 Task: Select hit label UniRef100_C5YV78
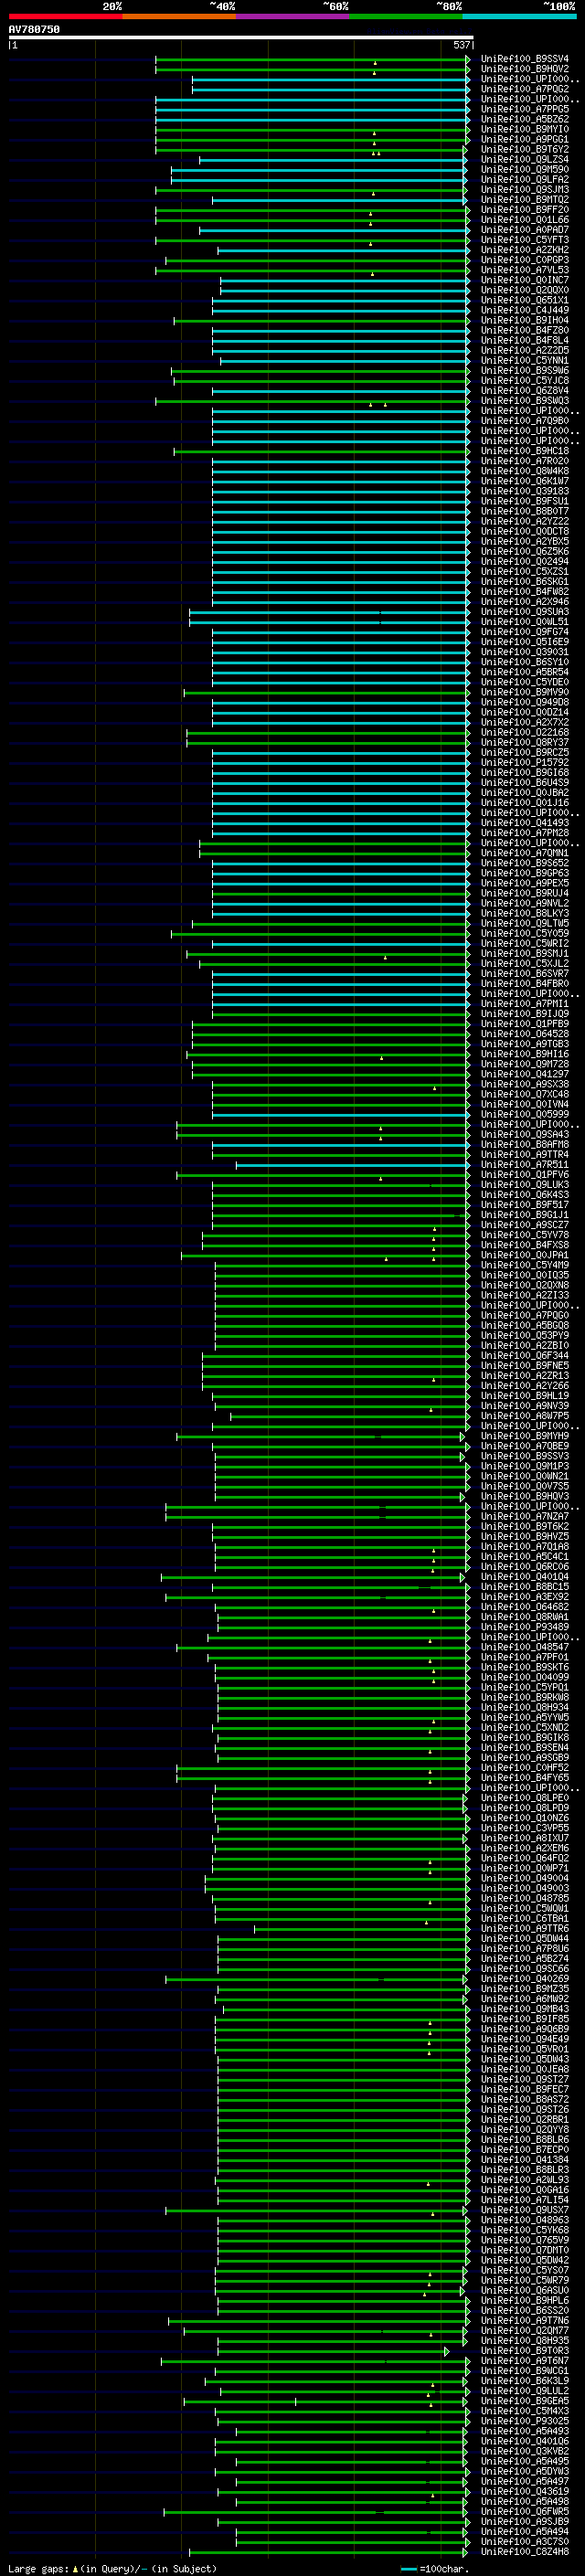(x=525, y=1235)
